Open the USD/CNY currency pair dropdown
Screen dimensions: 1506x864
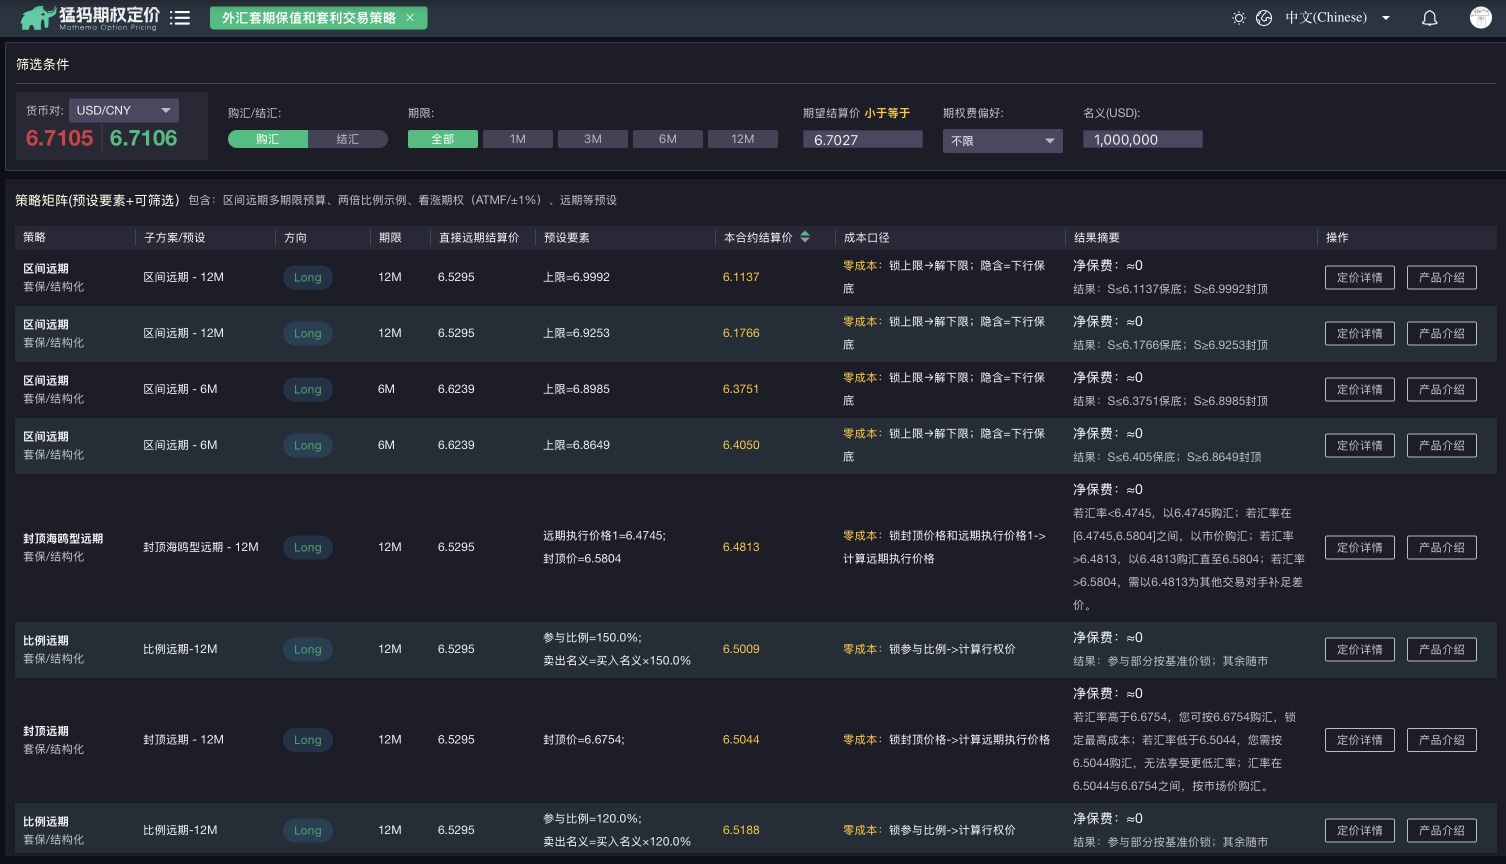tap(124, 110)
